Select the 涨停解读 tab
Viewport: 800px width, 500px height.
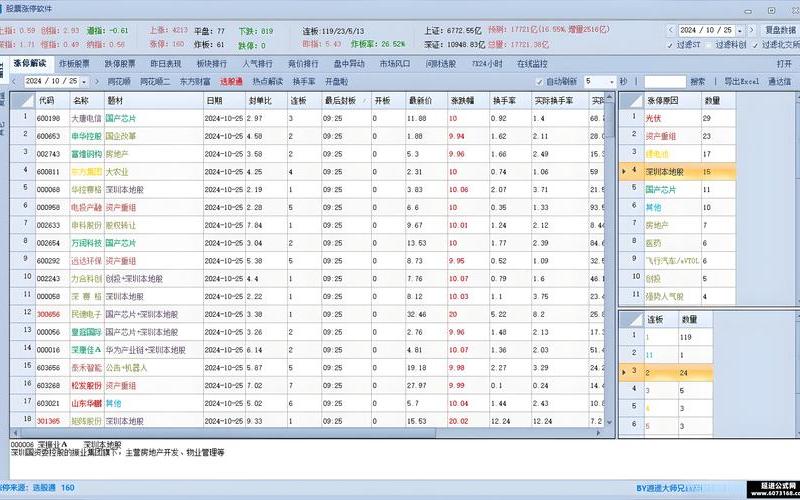(30, 64)
